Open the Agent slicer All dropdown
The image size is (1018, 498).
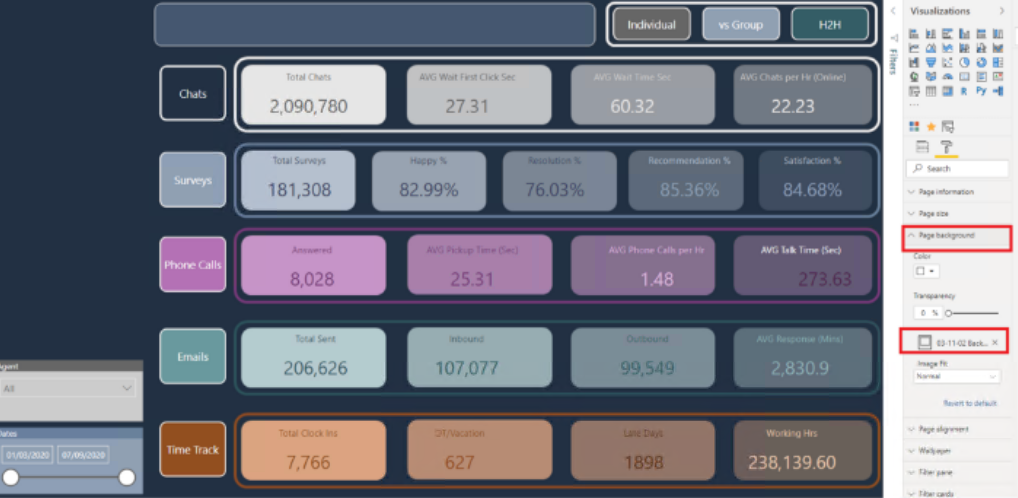(x=68, y=388)
